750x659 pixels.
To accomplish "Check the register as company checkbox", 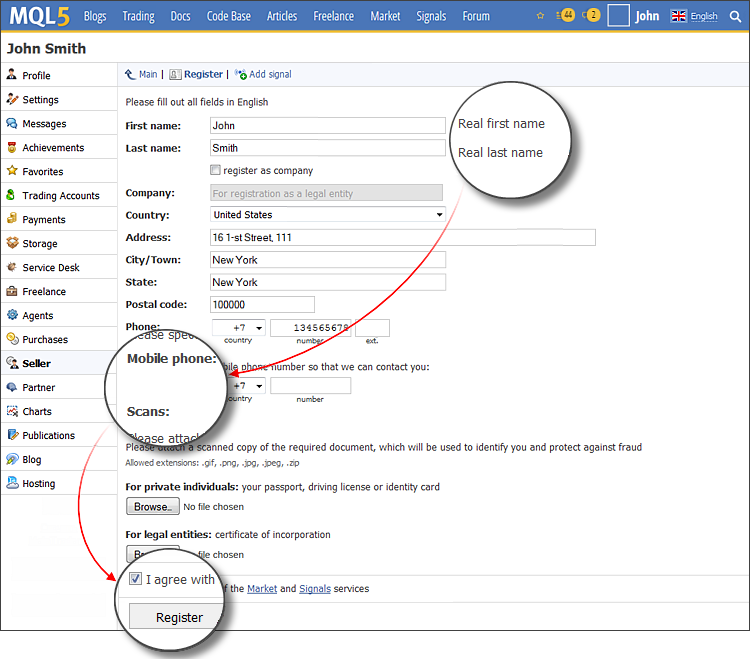I will pyautogui.click(x=215, y=170).
